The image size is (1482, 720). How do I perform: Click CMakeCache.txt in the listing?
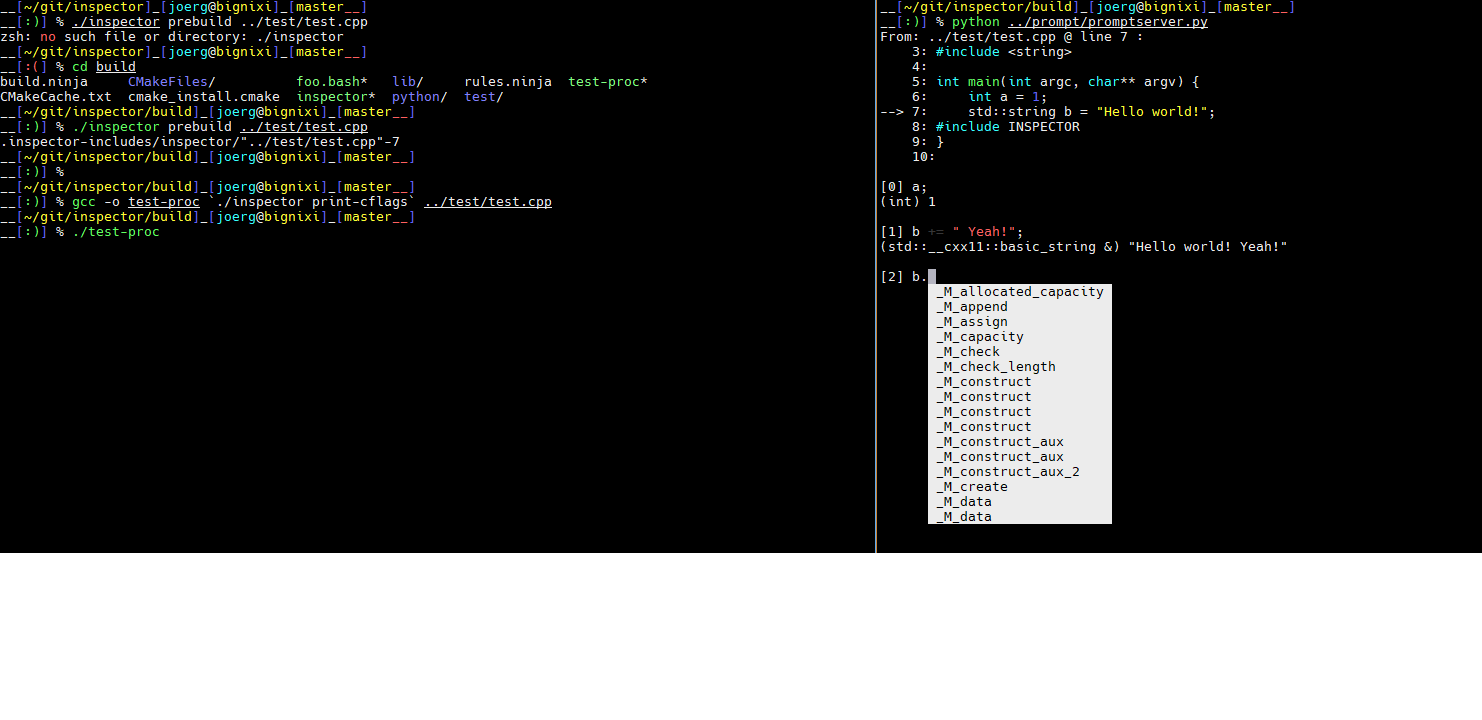tap(56, 97)
